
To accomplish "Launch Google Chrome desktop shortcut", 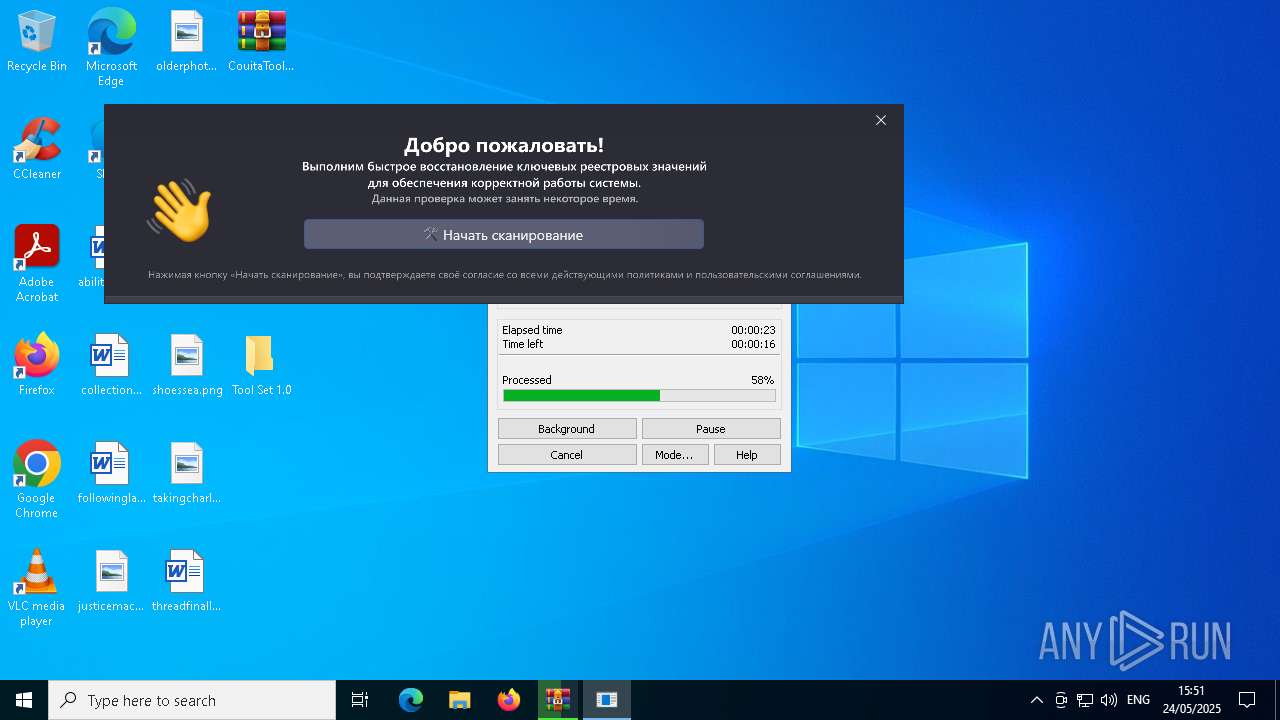I will [x=37, y=480].
